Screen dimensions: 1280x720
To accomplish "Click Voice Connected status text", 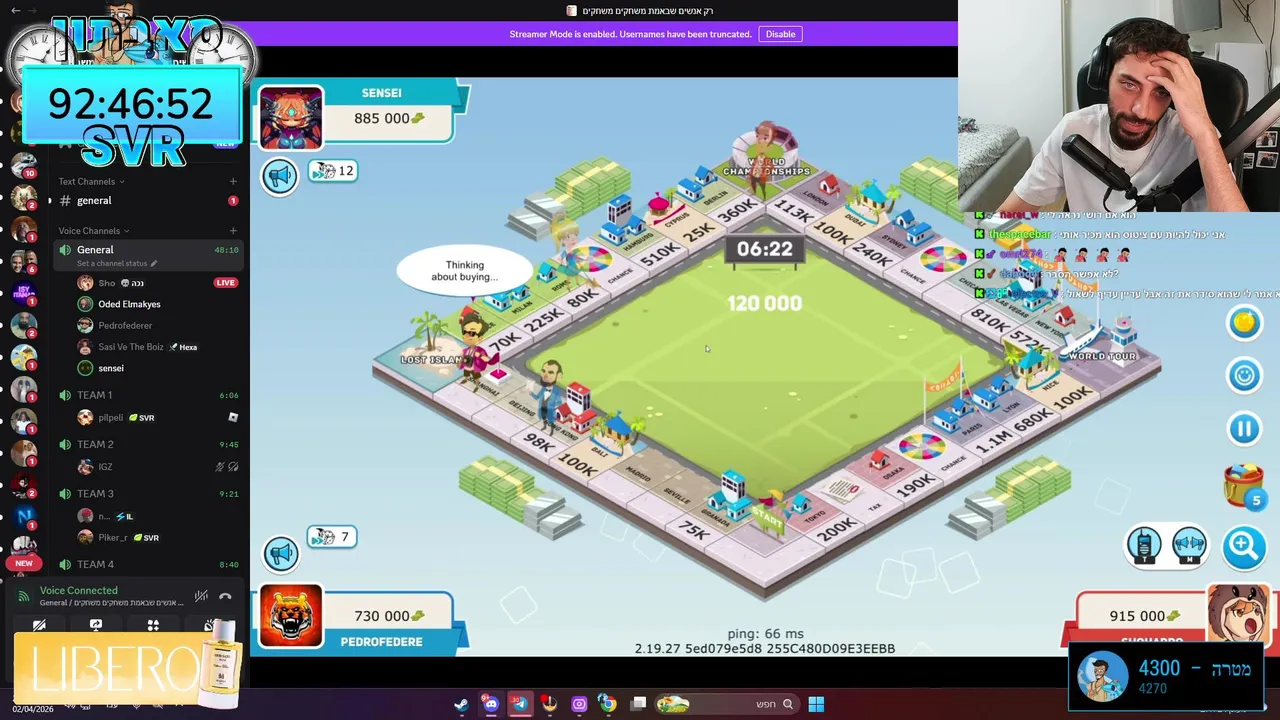I will coord(78,591).
